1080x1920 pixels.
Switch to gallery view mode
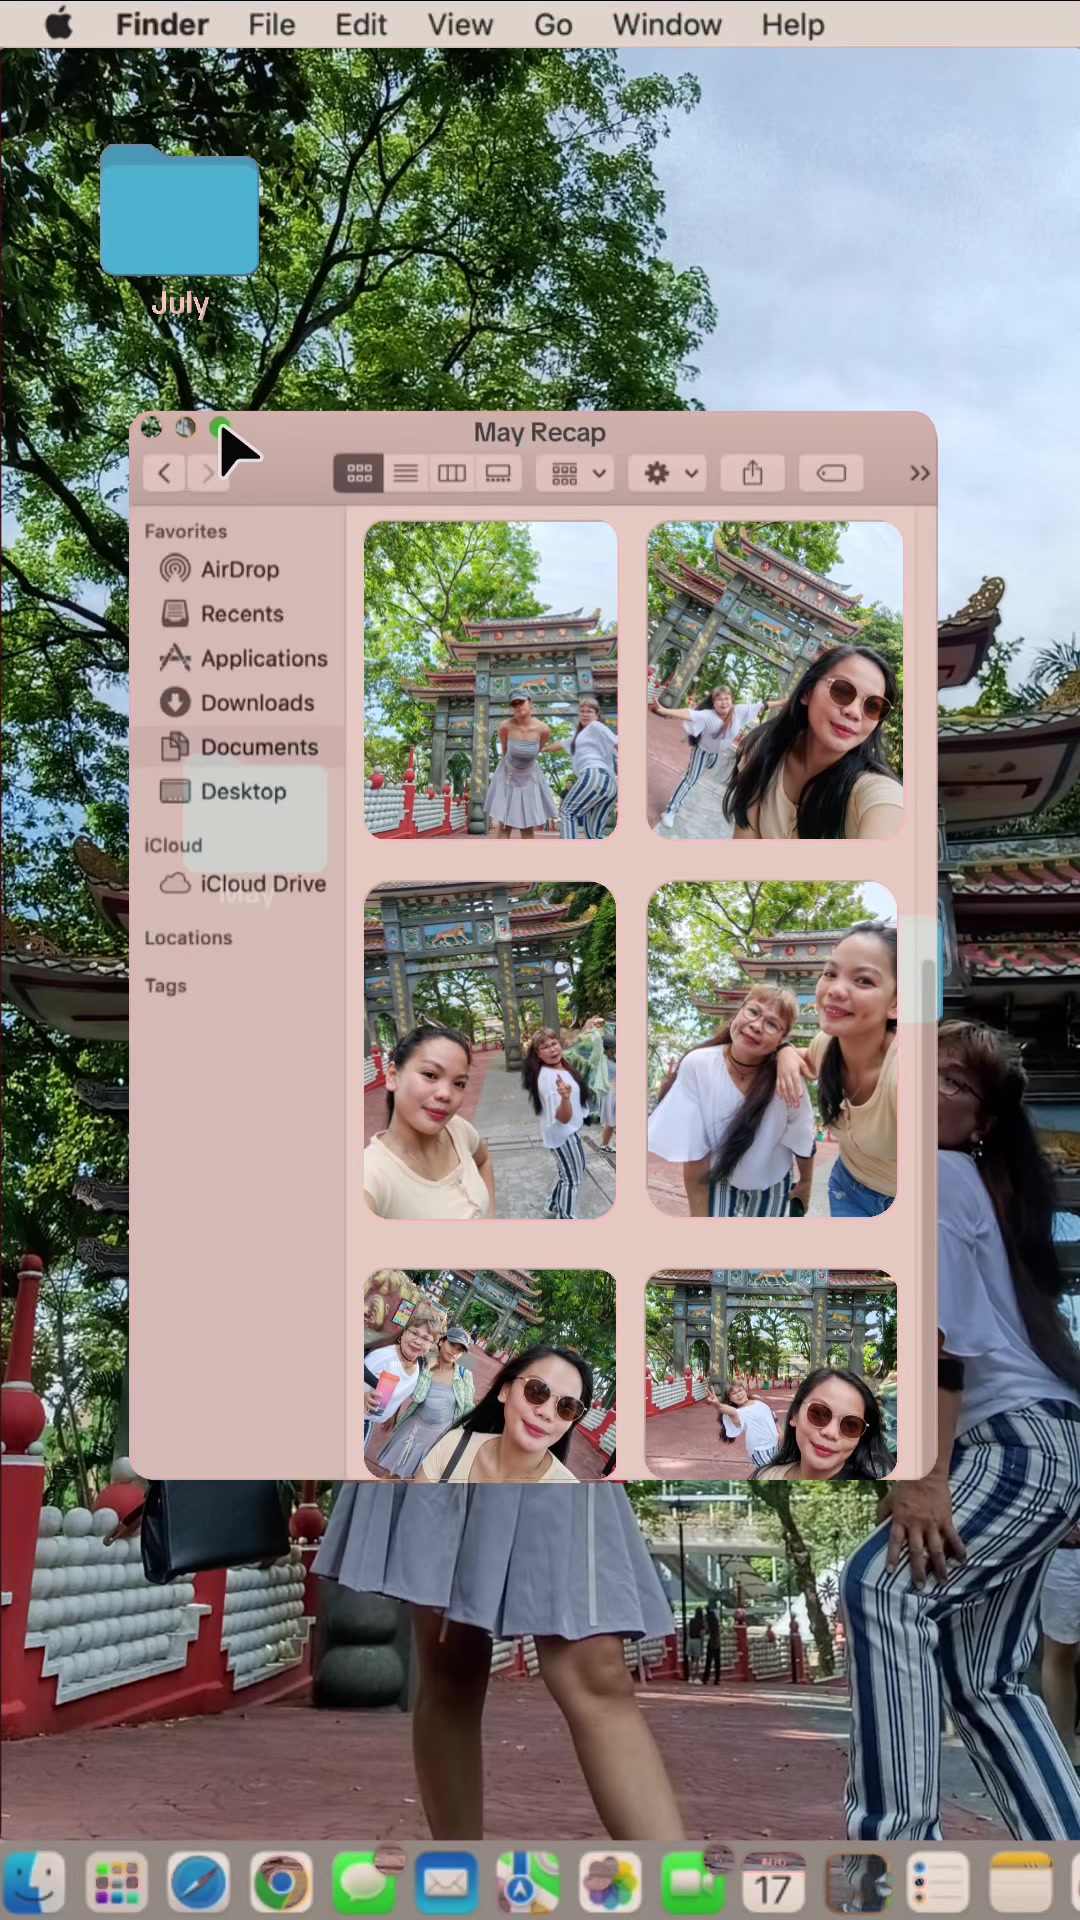[x=498, y=473]
